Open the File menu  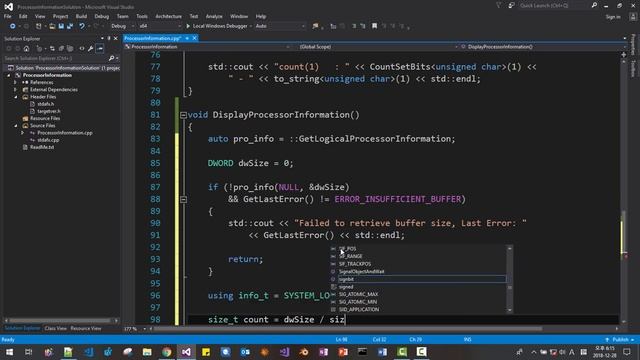tap(7, 16)
